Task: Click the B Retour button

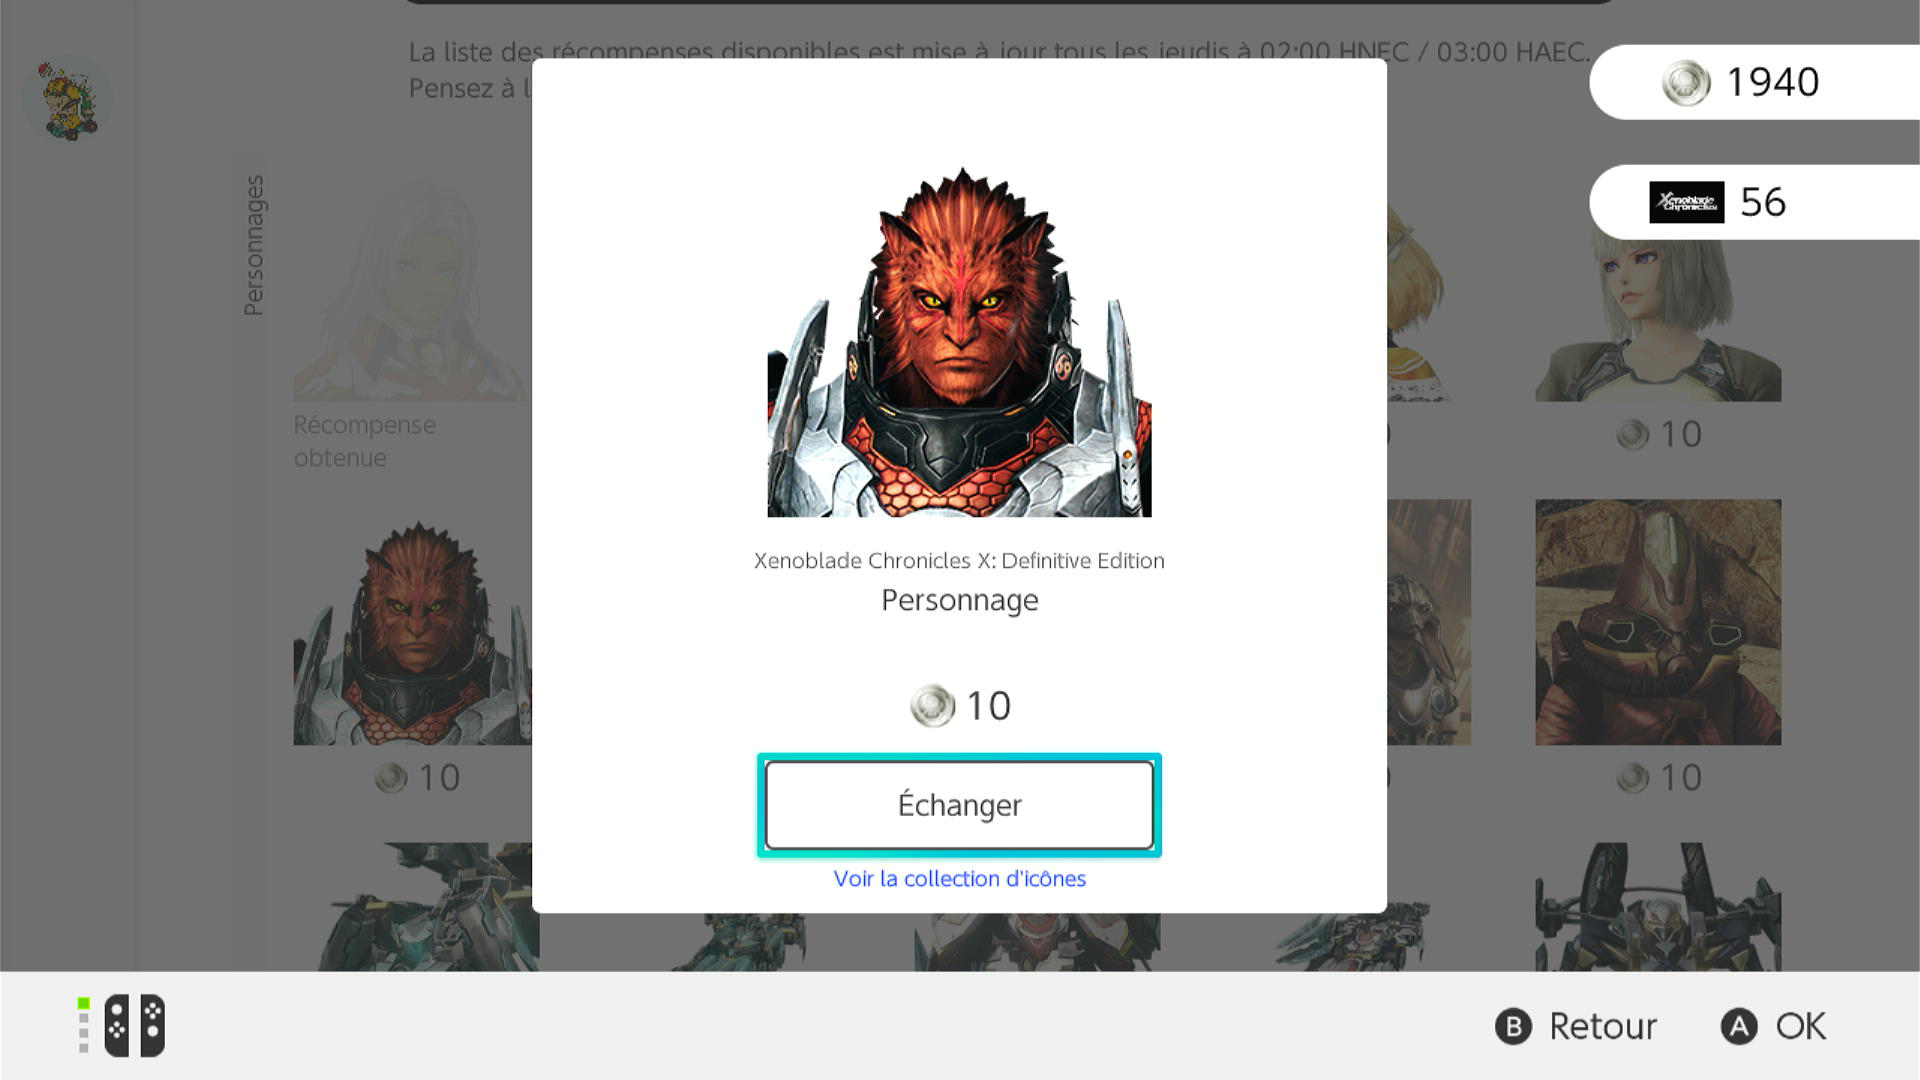Action: click(1576, 1027)
